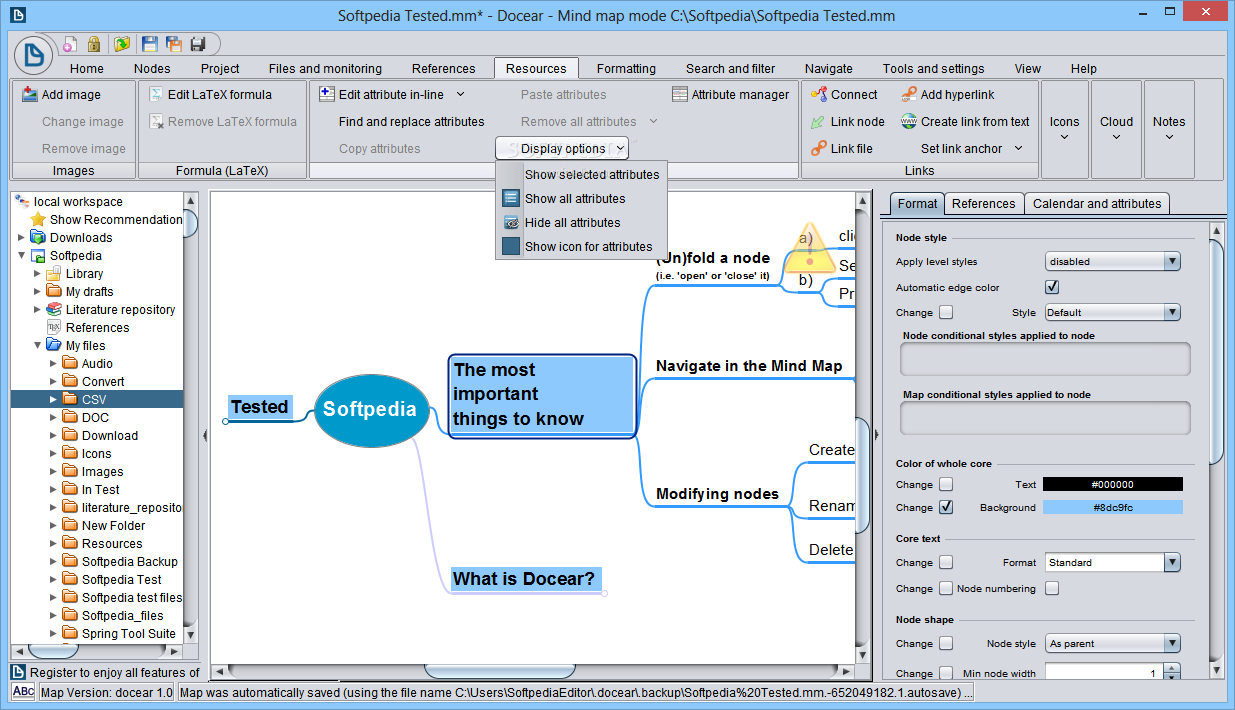
Task: Create a new mind map from quick toolbar
Action: tap(70, 44)
